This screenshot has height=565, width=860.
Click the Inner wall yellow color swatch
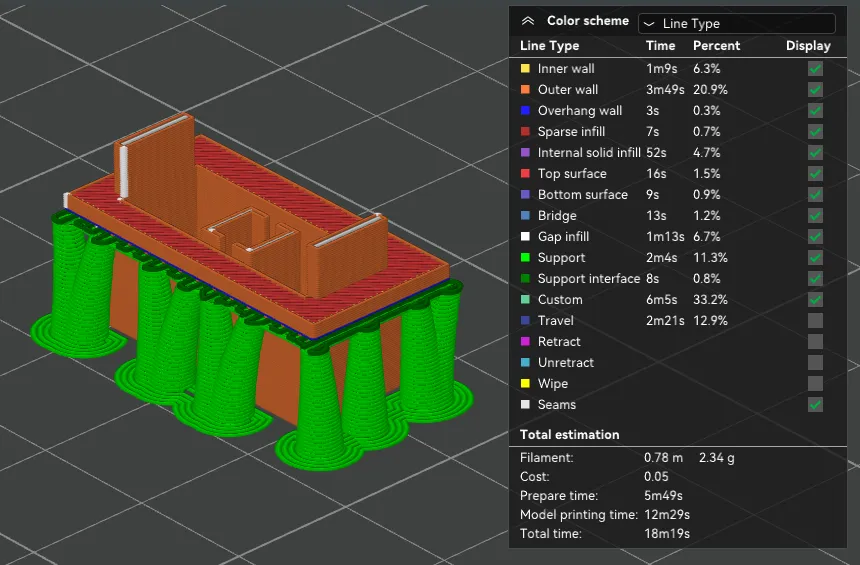[x=525, y=69]
